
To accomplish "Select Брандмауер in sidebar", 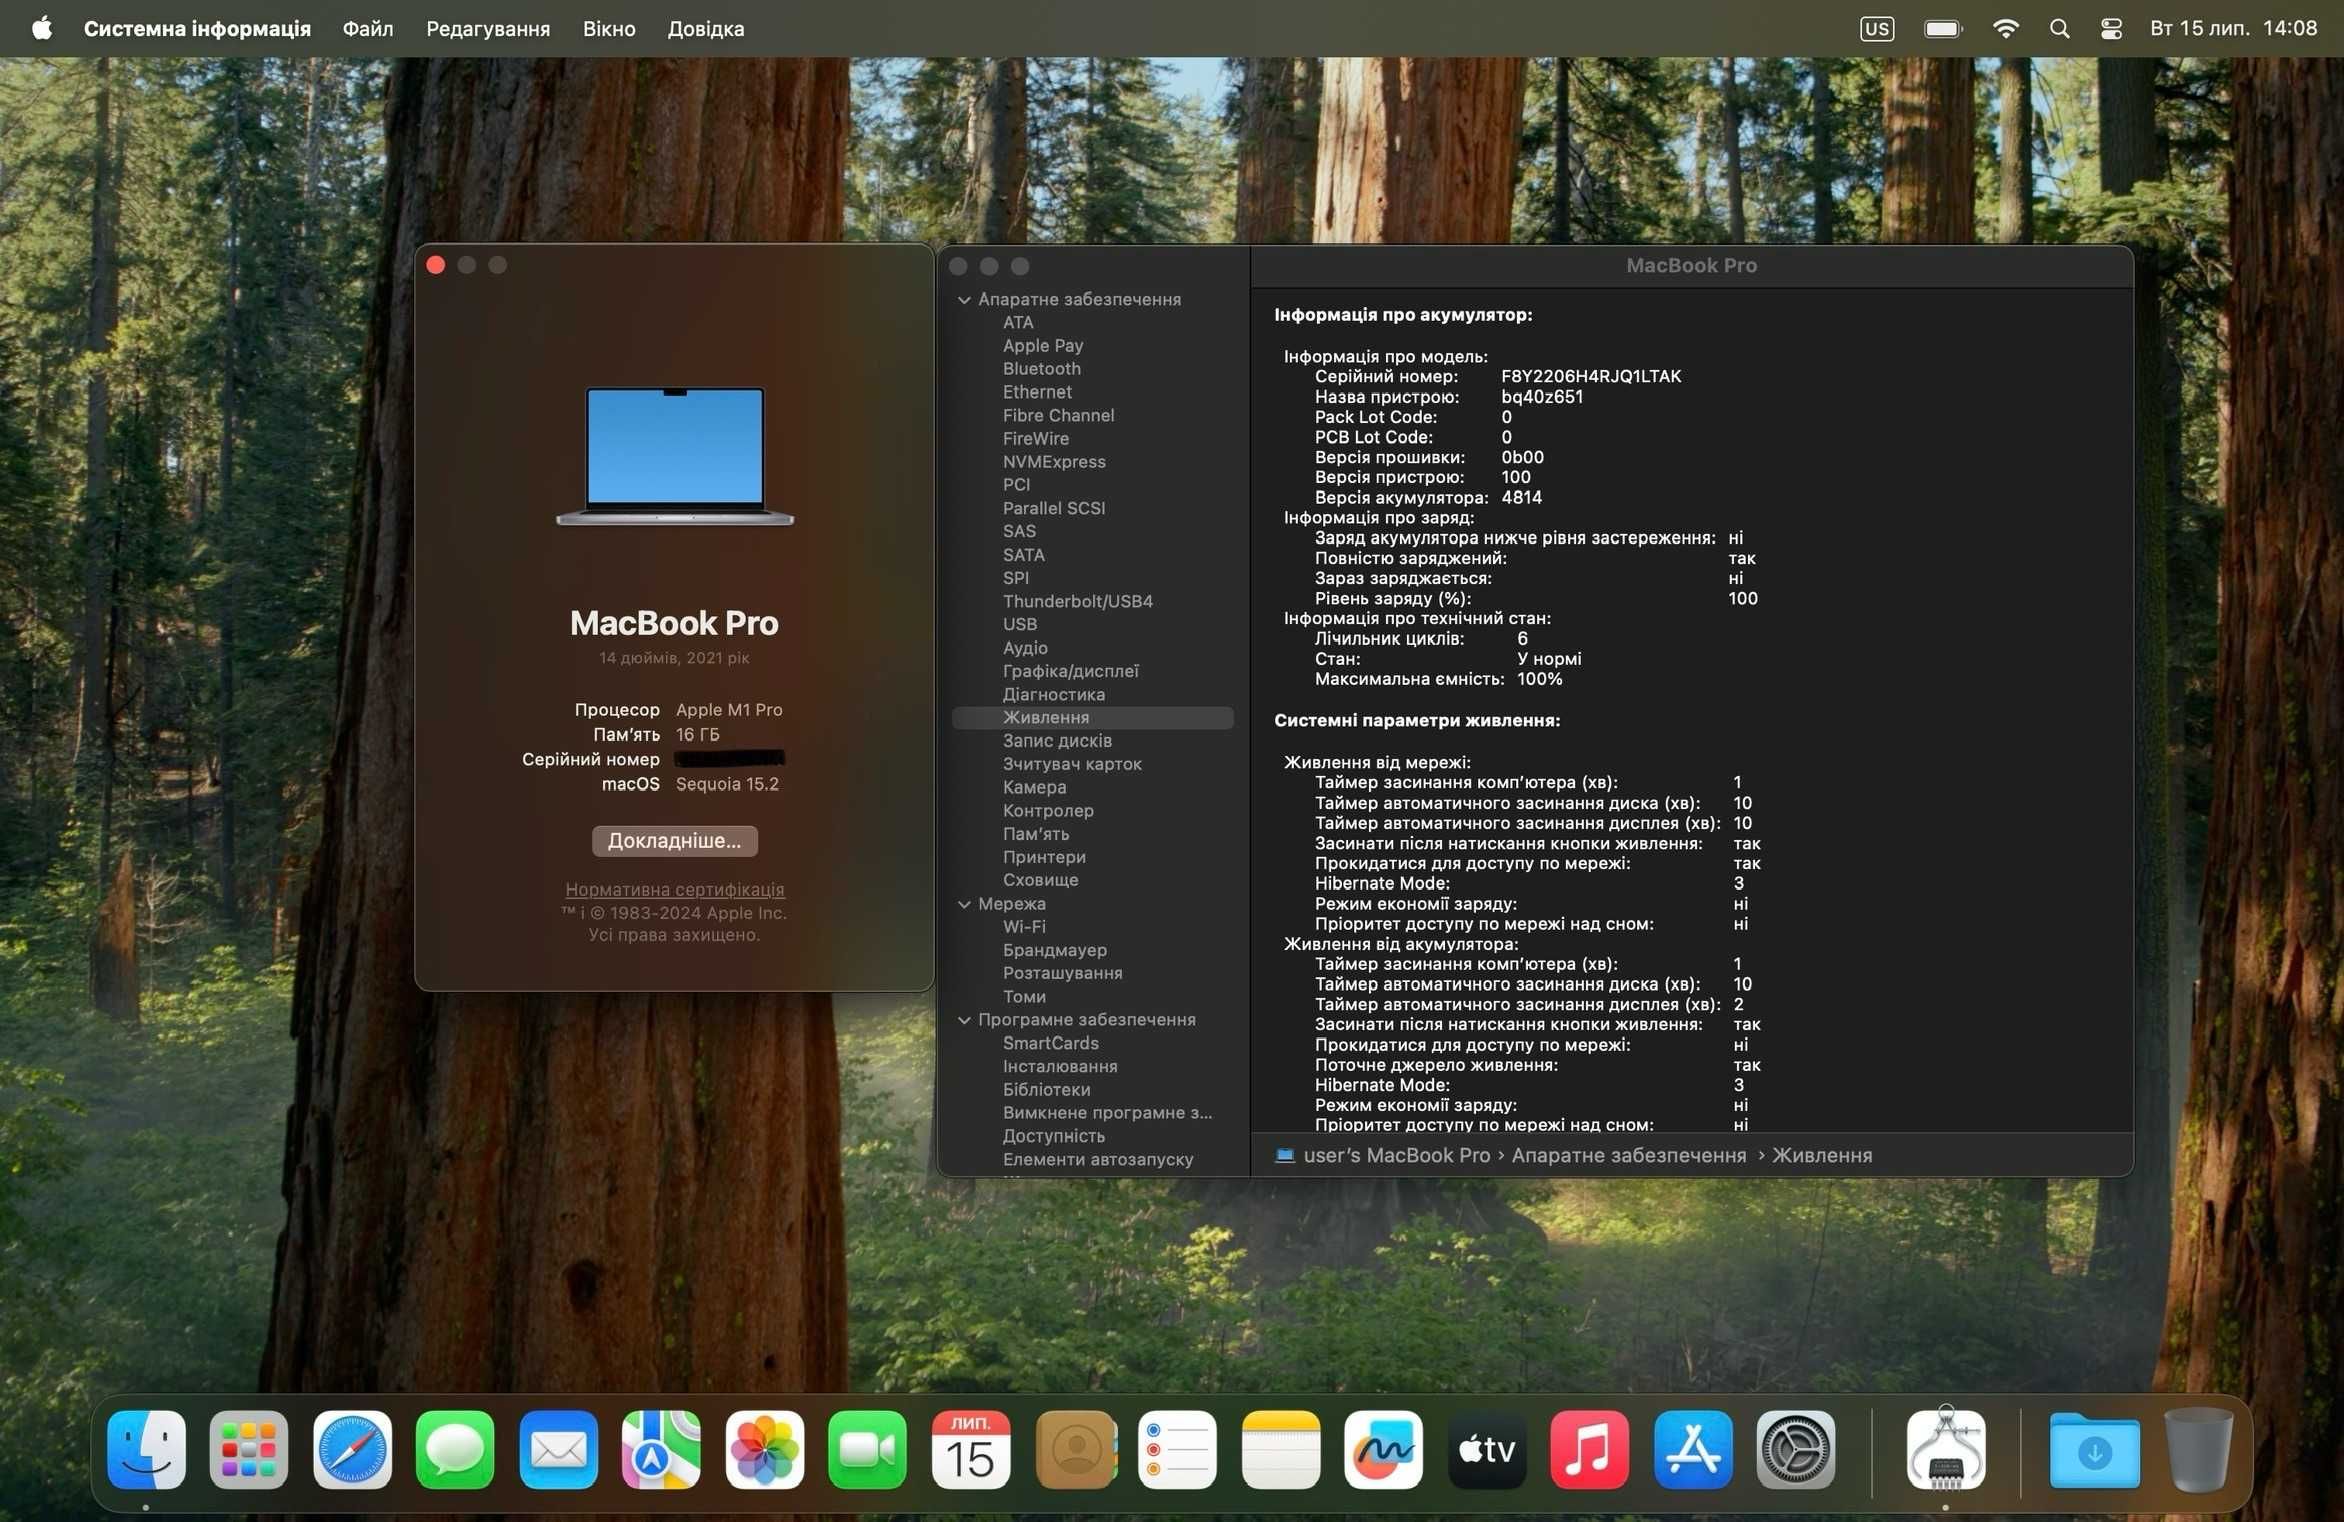I will pos(1054,949).
